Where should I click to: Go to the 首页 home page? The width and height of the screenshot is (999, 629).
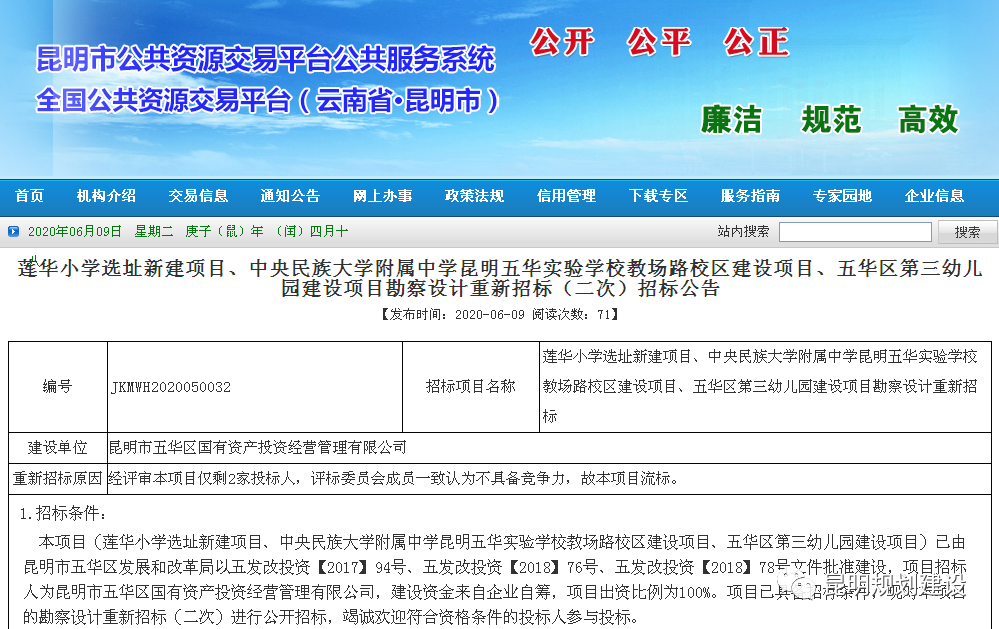point(30,196)
